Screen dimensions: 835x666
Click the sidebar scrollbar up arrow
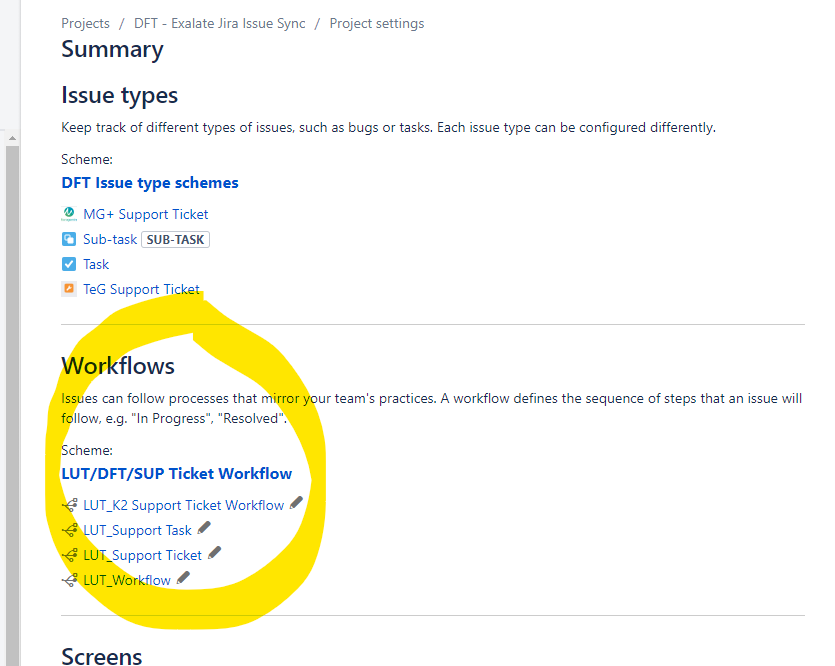pos(12,138)
